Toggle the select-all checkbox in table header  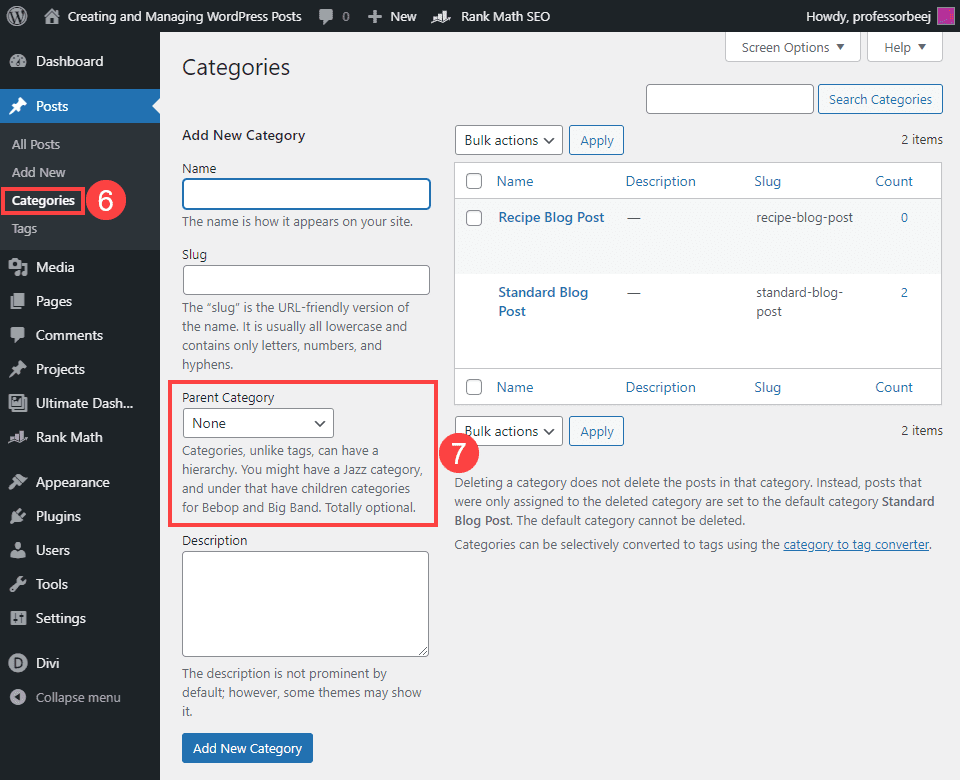tap(475, 181)
